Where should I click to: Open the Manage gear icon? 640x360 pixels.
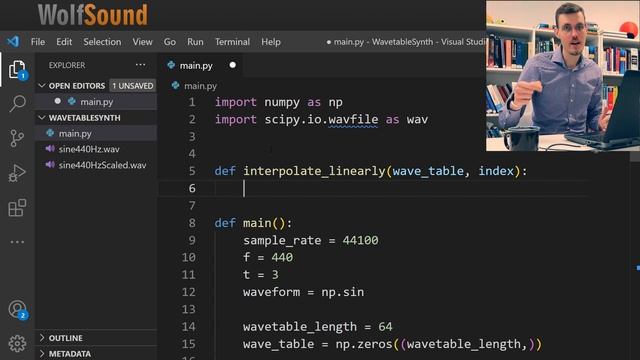[17, 344]
